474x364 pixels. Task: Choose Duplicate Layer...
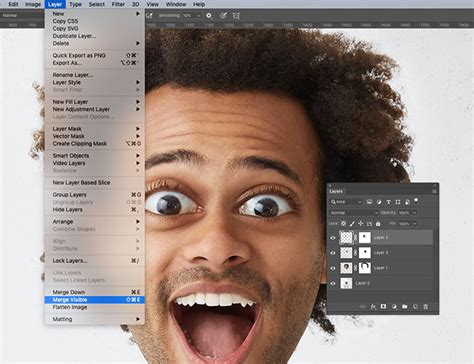coord(95,36)
